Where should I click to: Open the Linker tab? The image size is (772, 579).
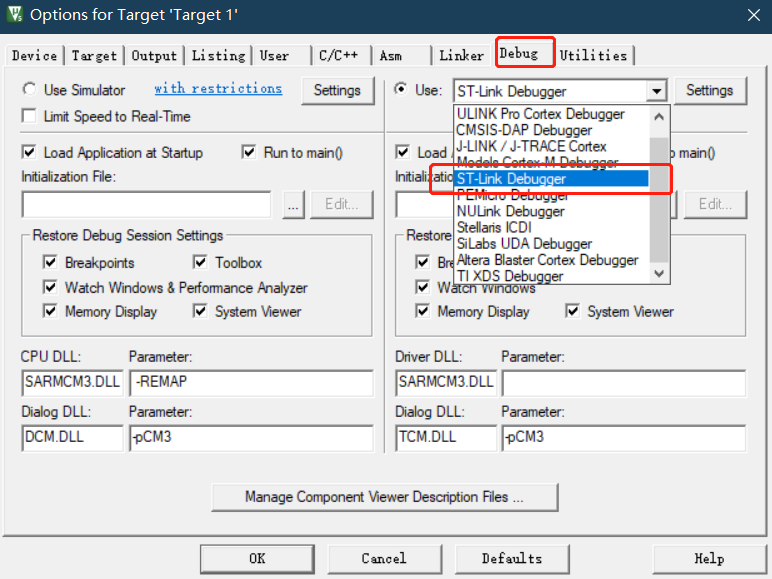tap(461, 56)
